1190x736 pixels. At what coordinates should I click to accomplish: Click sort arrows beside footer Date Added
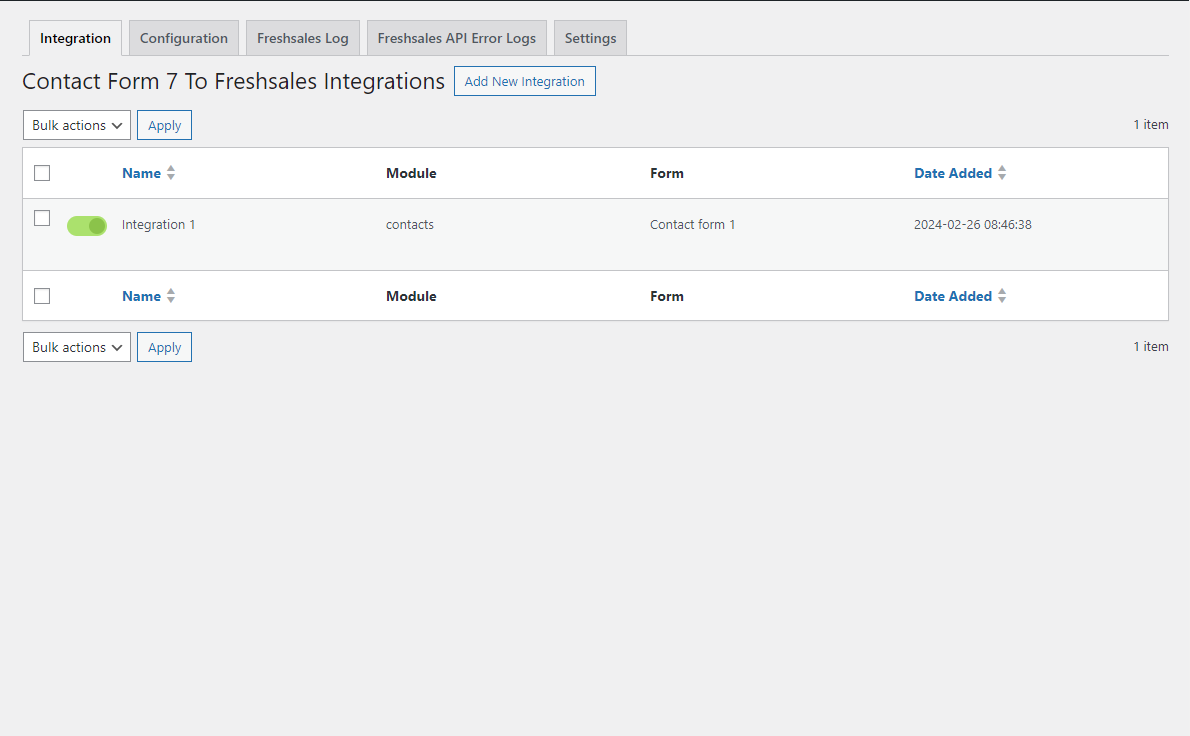(x=1002, y=296)
